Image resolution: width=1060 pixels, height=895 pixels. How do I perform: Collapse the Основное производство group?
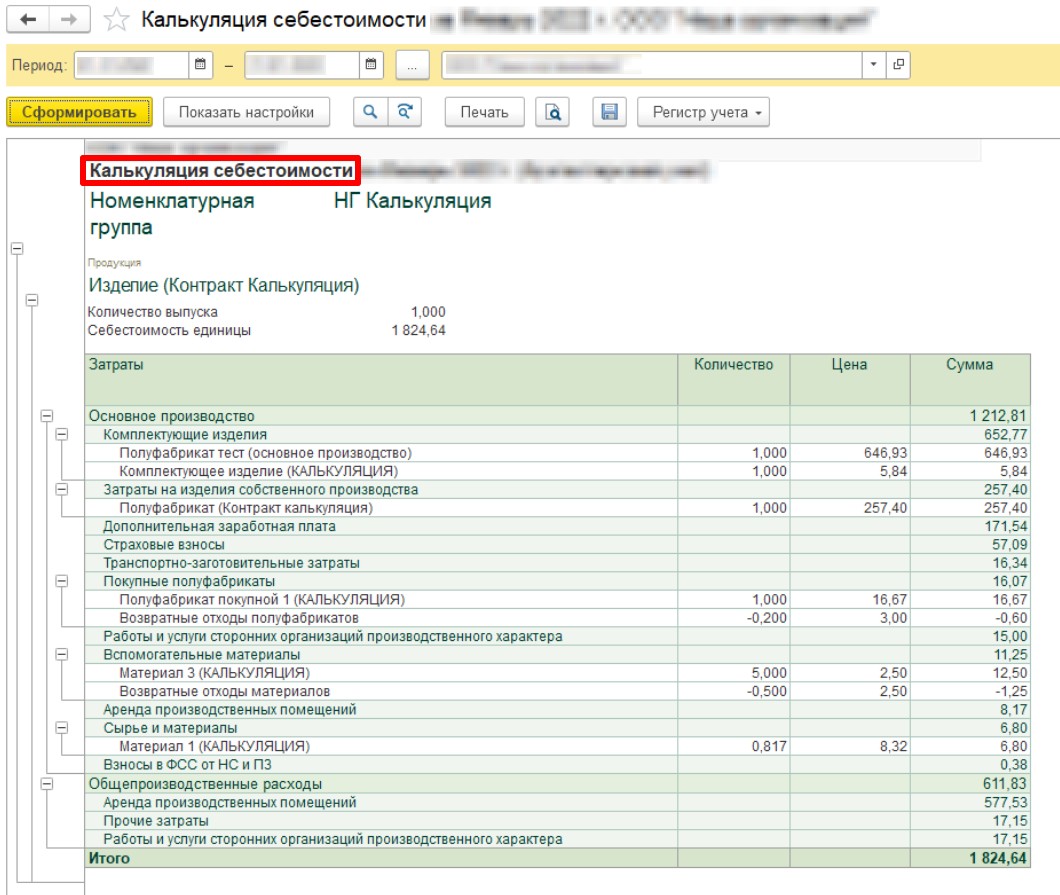[47, 416]
